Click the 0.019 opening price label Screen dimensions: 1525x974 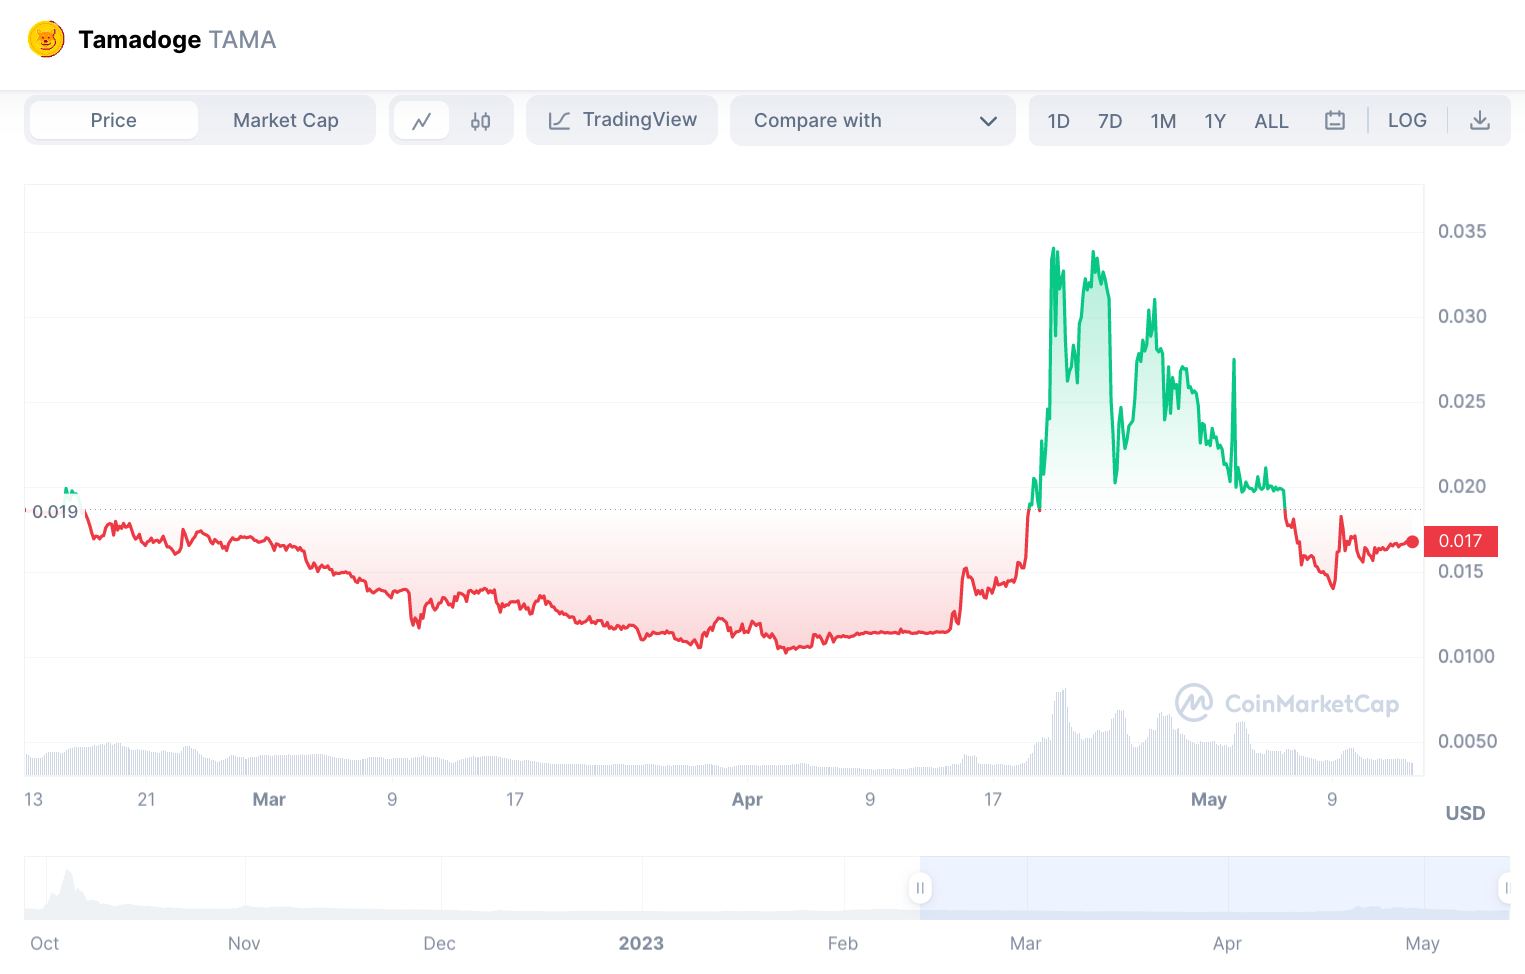point(55,512)
